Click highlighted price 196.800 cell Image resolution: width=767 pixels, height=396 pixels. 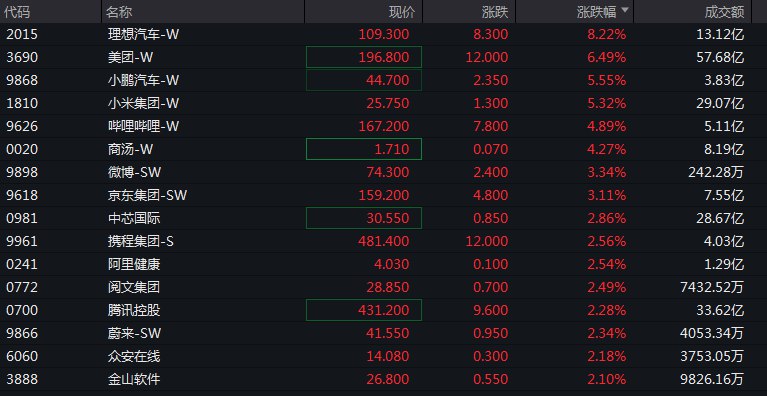pyautogui.click(x=364, y=57)
